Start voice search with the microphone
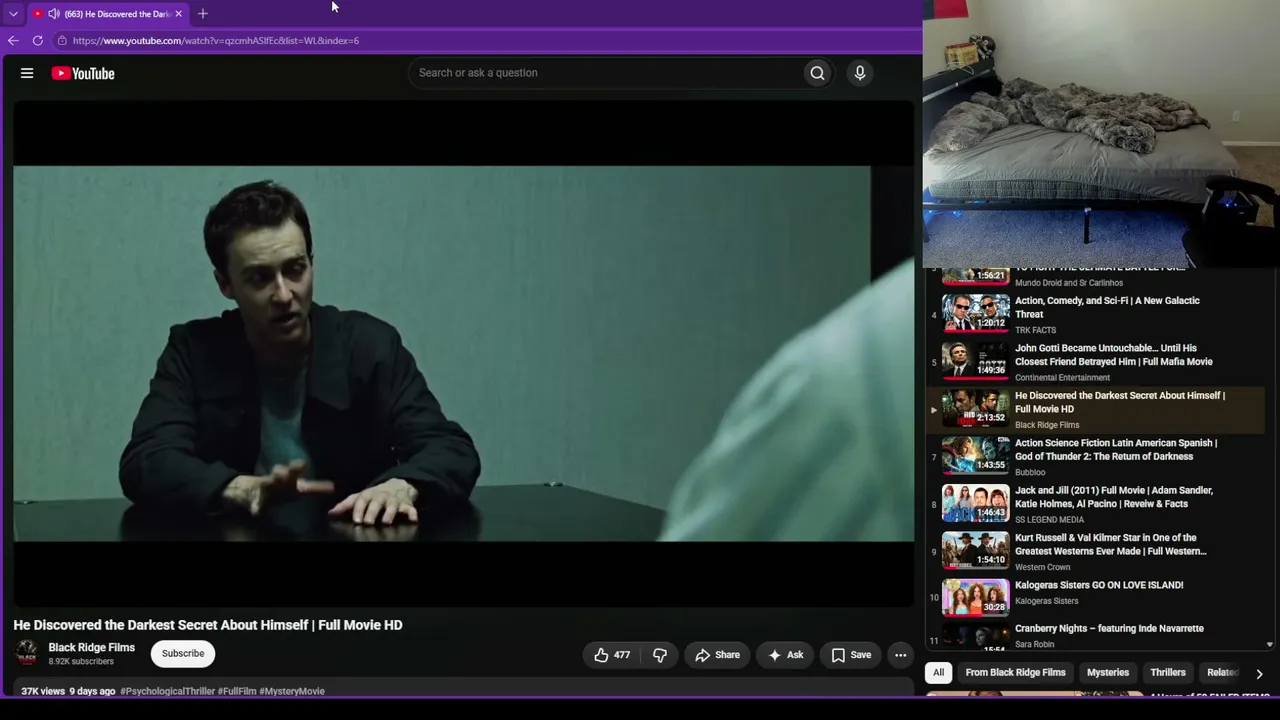Screen dimensions: 1280x720 pyautogui.click(x=859, y=73)
